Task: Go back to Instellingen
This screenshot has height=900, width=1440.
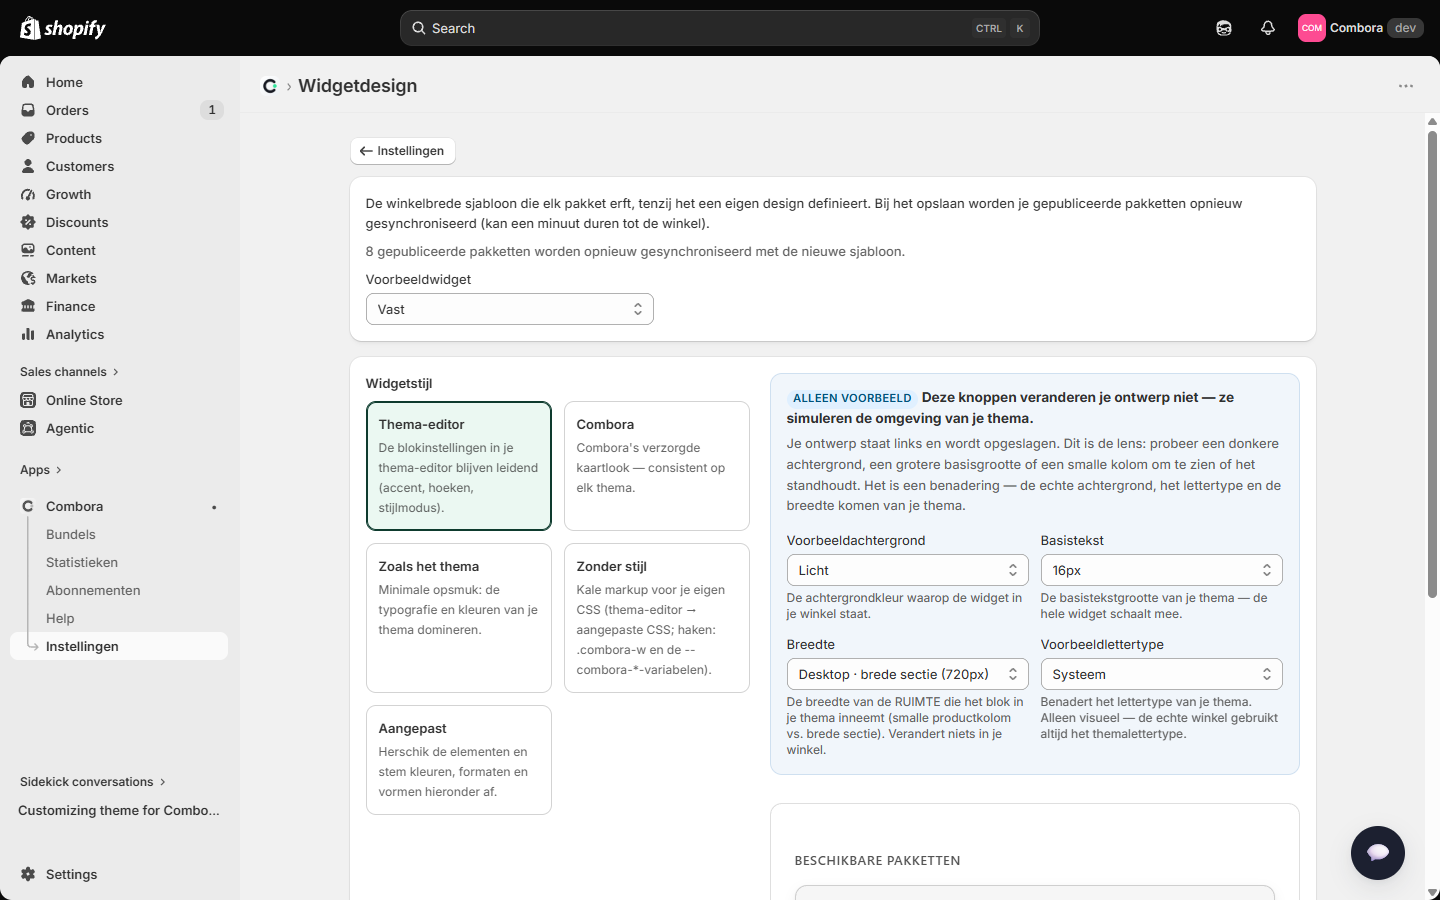Action: (x=403, y=151)
